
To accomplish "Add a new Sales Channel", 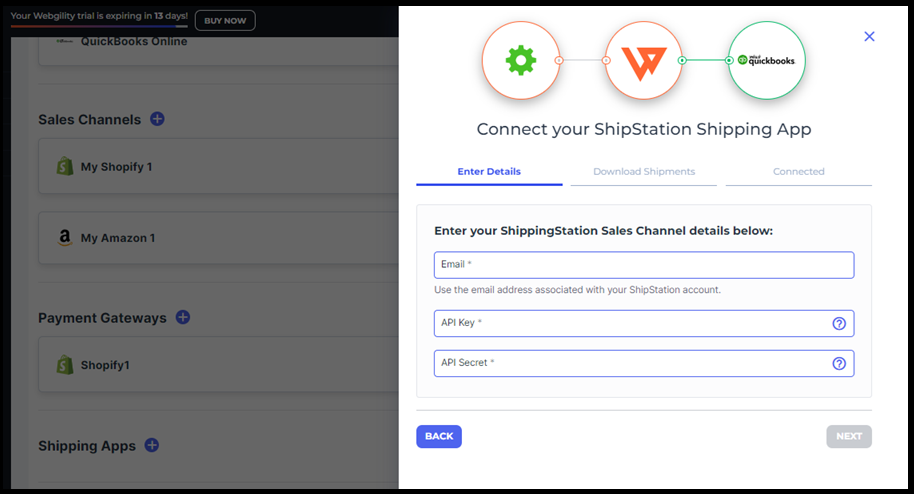I will click(157, 119).
